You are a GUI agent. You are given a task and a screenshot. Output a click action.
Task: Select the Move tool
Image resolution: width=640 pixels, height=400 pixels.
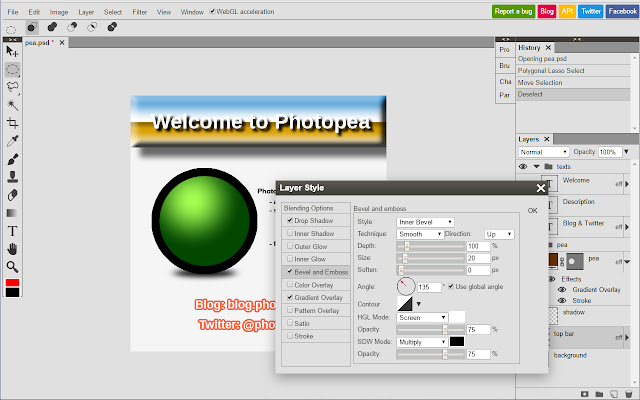12,51
